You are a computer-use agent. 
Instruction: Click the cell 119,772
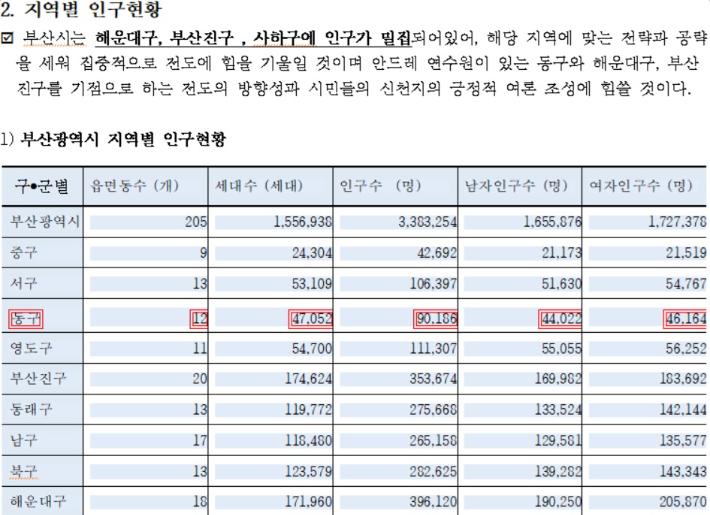pos(308,409)
